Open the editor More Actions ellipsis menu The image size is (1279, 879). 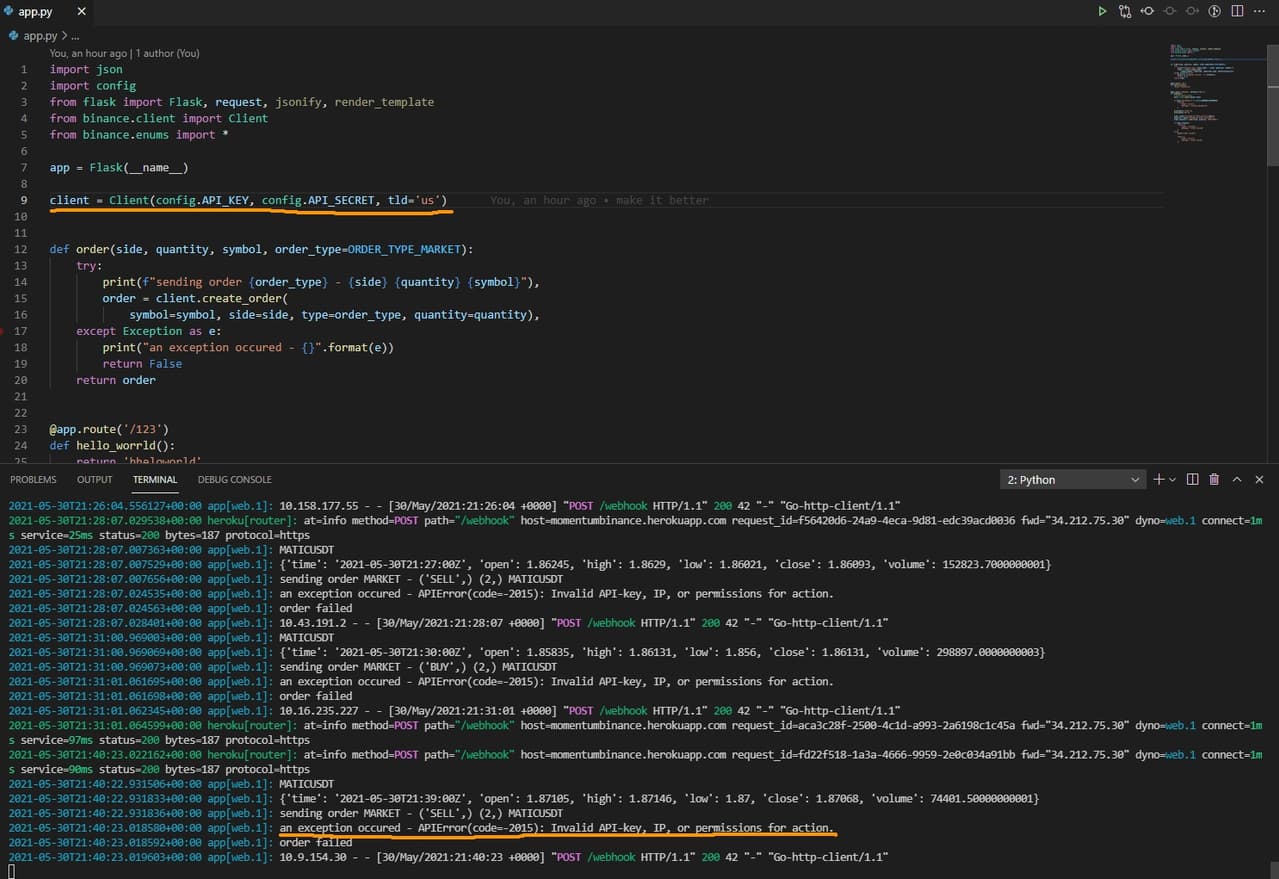pos(1260,12)
